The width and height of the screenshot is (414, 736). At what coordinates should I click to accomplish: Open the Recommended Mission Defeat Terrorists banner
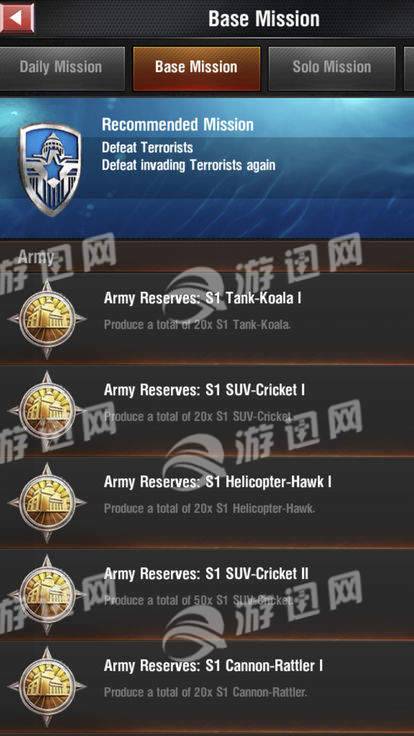207,168
